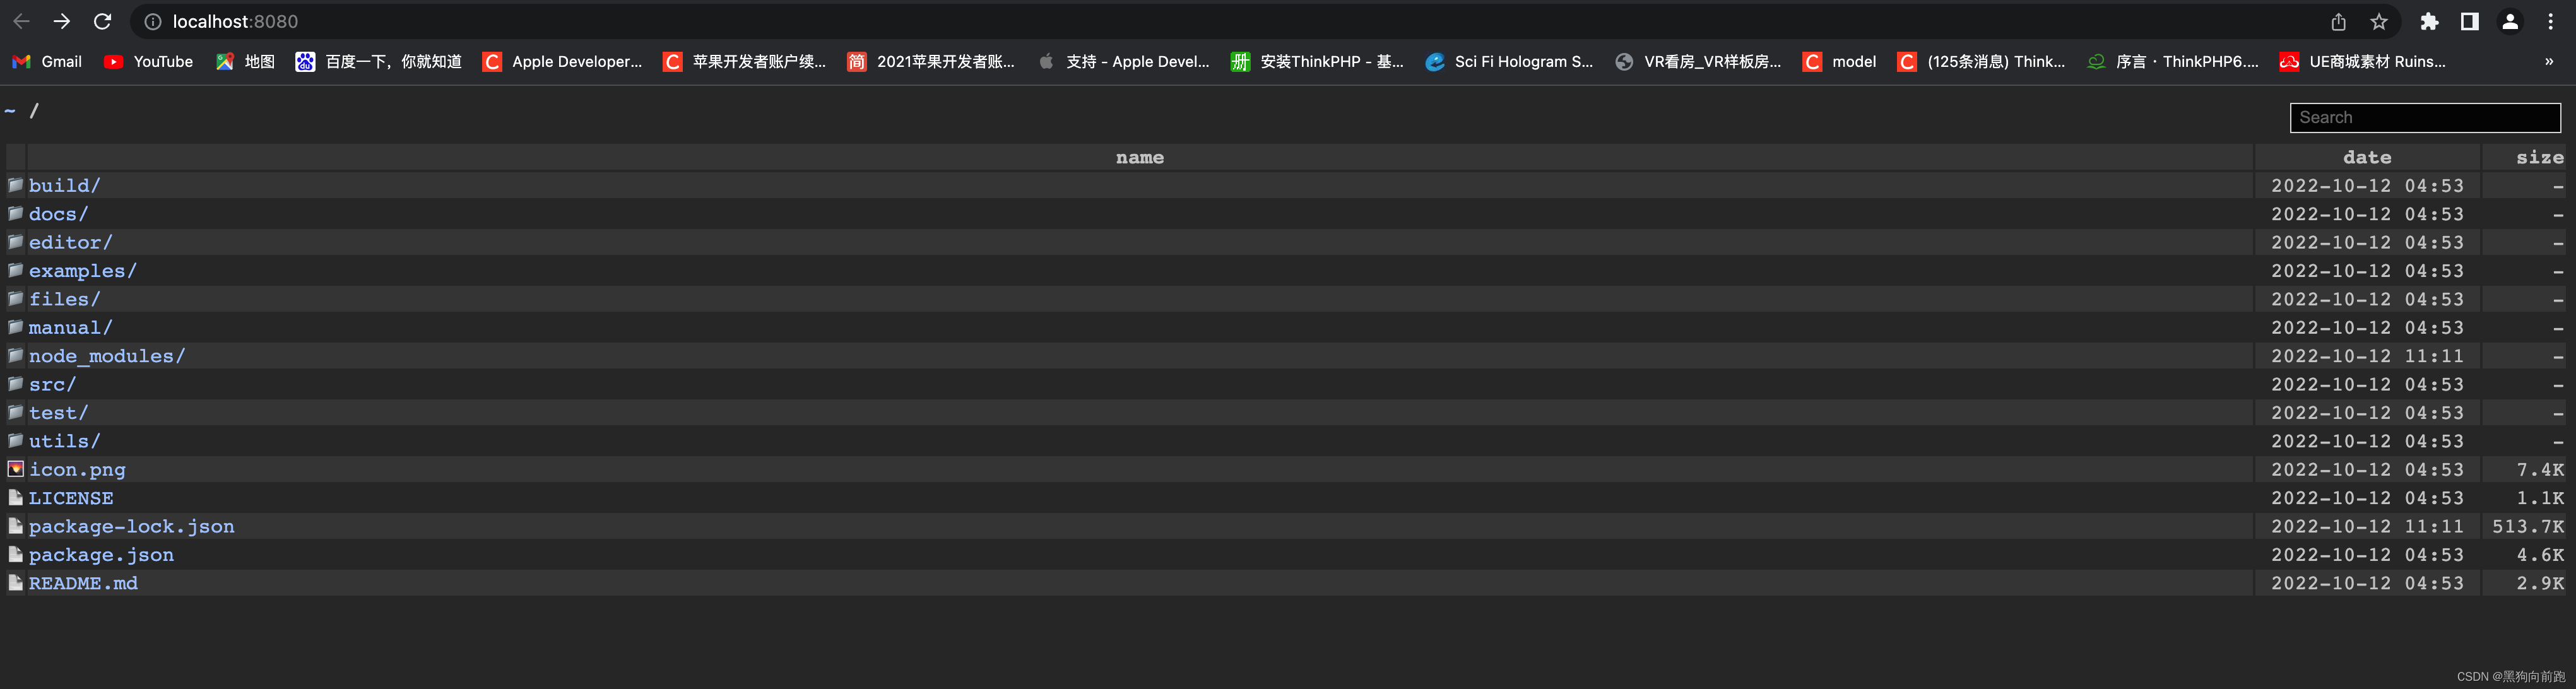Click the site info icon in address bar

tap(153, 21)
